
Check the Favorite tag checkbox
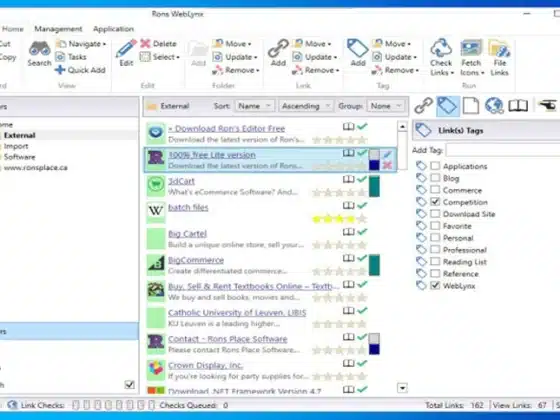click(435, 225)
